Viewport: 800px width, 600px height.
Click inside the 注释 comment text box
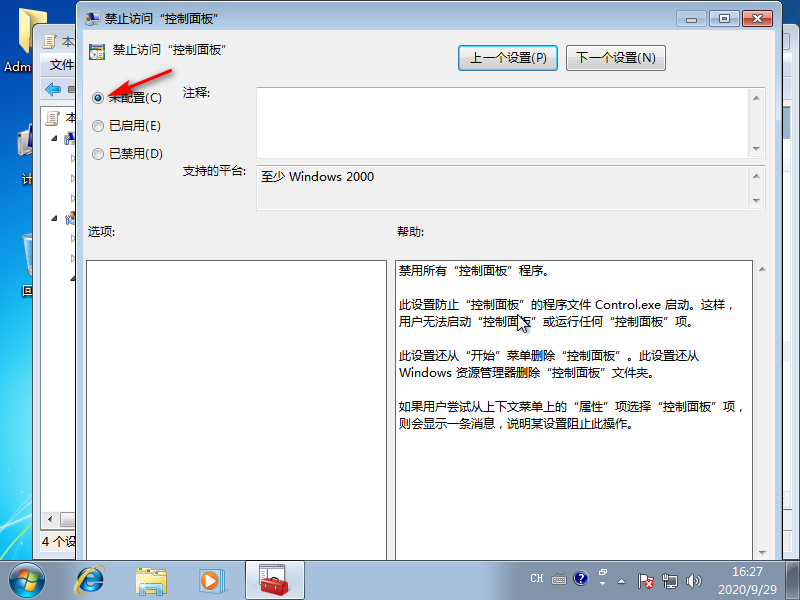pos(500,122)
